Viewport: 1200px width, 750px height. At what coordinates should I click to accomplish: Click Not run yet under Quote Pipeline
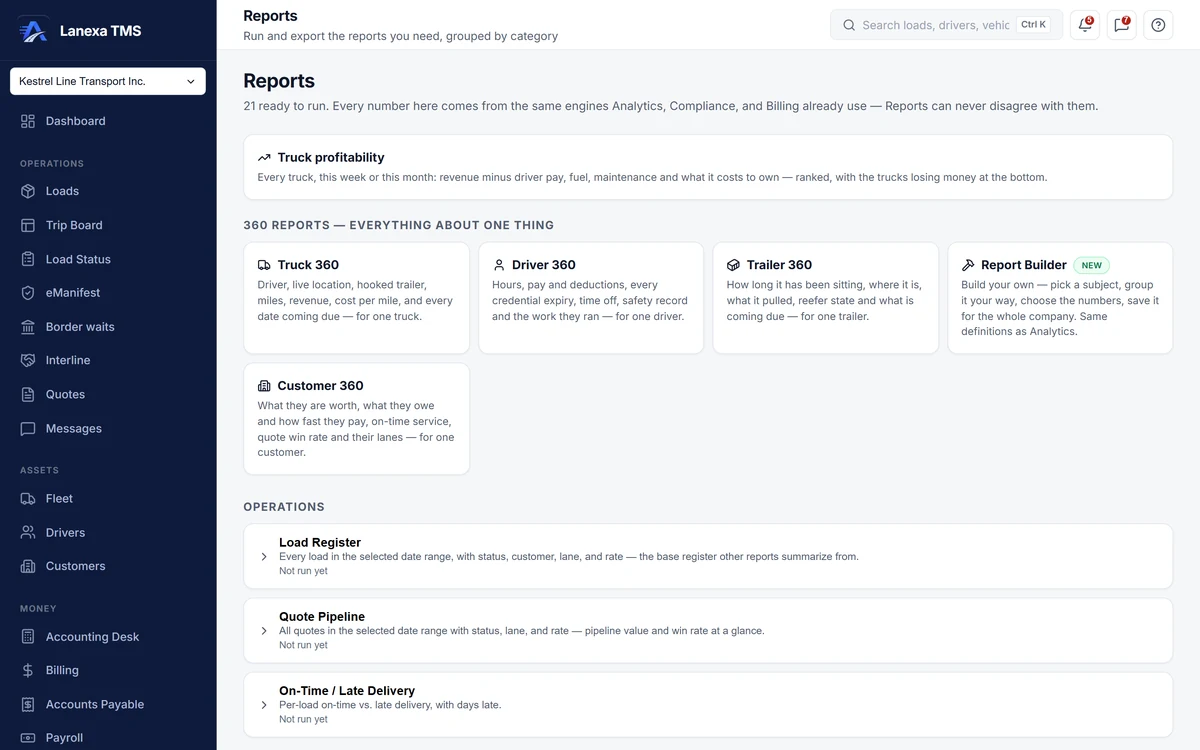pos(303,645)
